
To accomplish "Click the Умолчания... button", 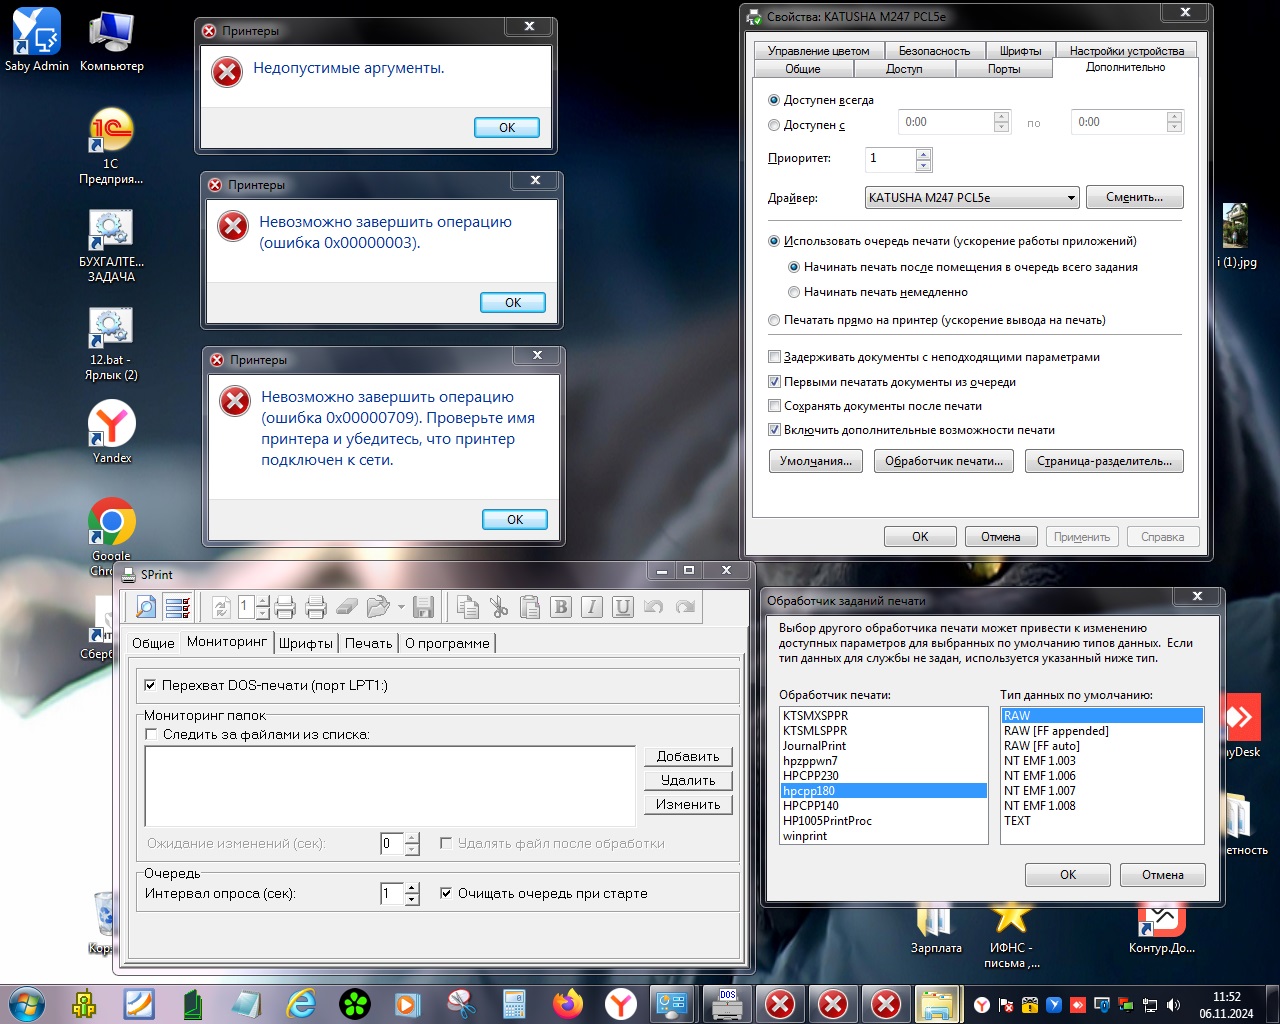I will (x=816, y=461).
